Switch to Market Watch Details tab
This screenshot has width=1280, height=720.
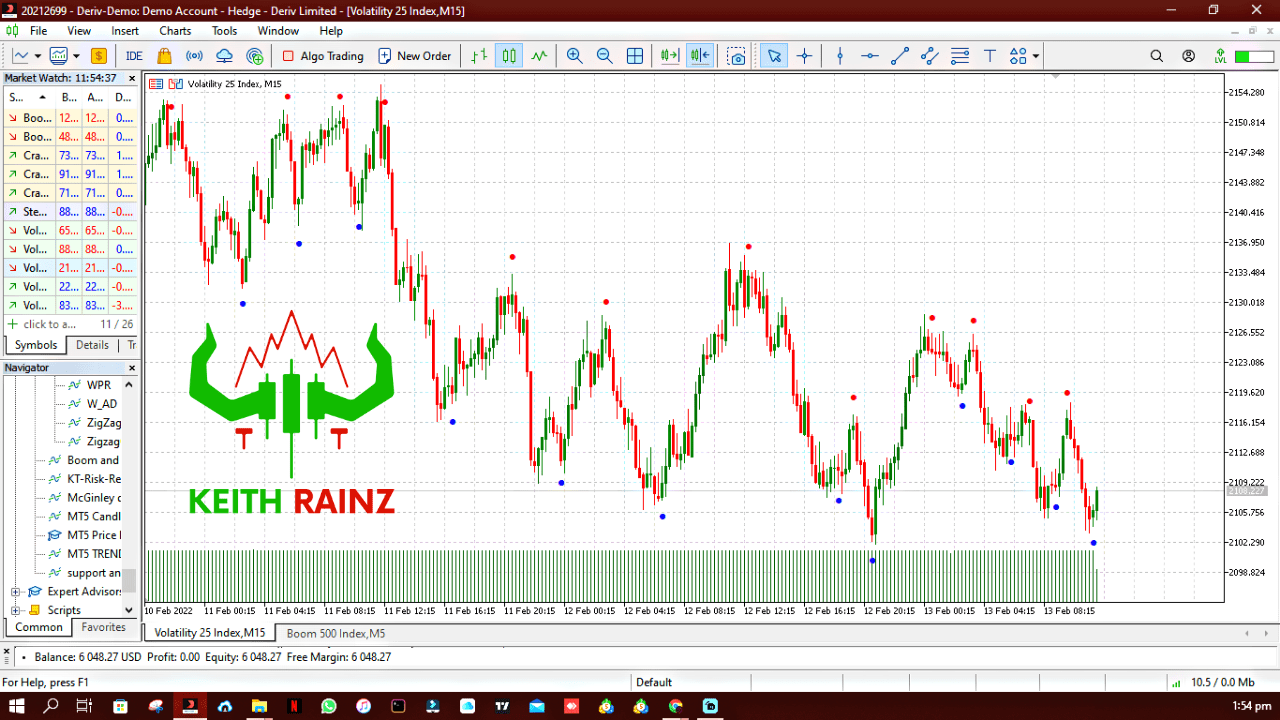pyautogui.click(x=92, y=345)
